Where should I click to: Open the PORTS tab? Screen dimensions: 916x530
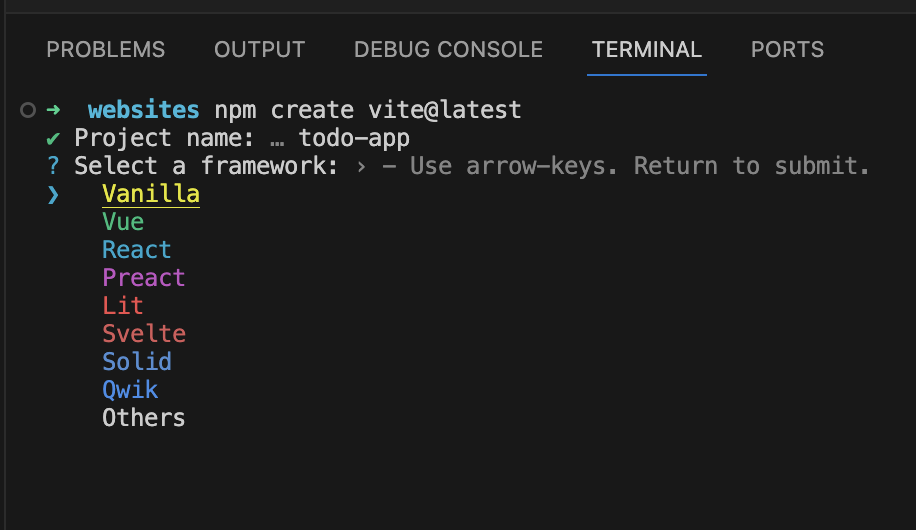pos(787,50)
